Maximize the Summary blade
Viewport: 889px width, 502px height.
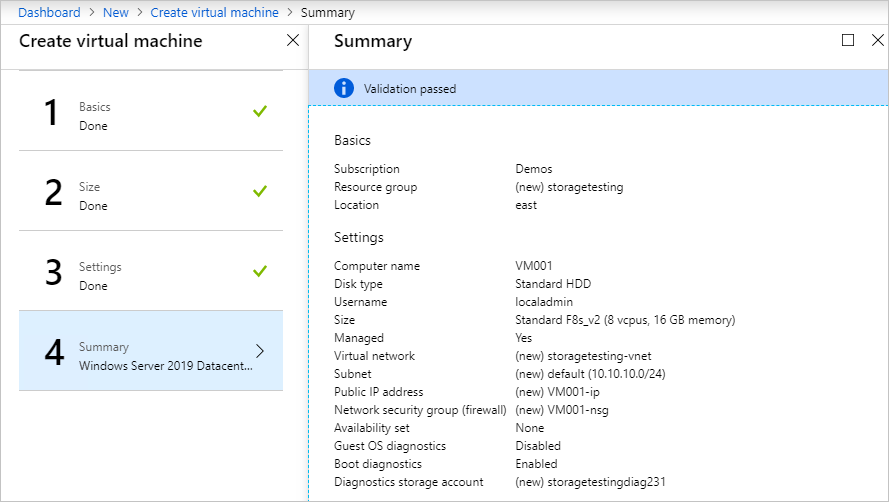848,40
